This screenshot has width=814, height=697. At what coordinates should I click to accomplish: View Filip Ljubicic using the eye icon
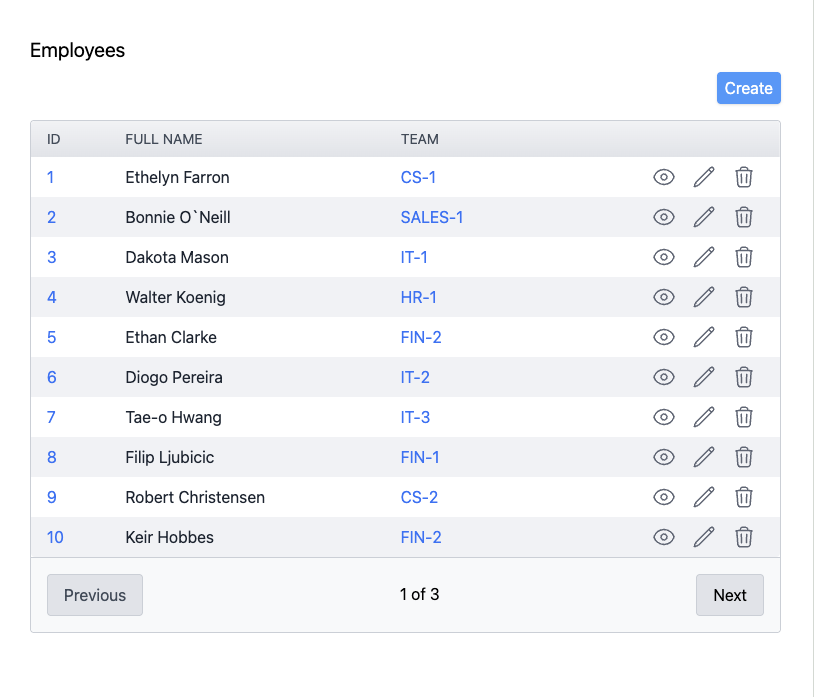663,457
